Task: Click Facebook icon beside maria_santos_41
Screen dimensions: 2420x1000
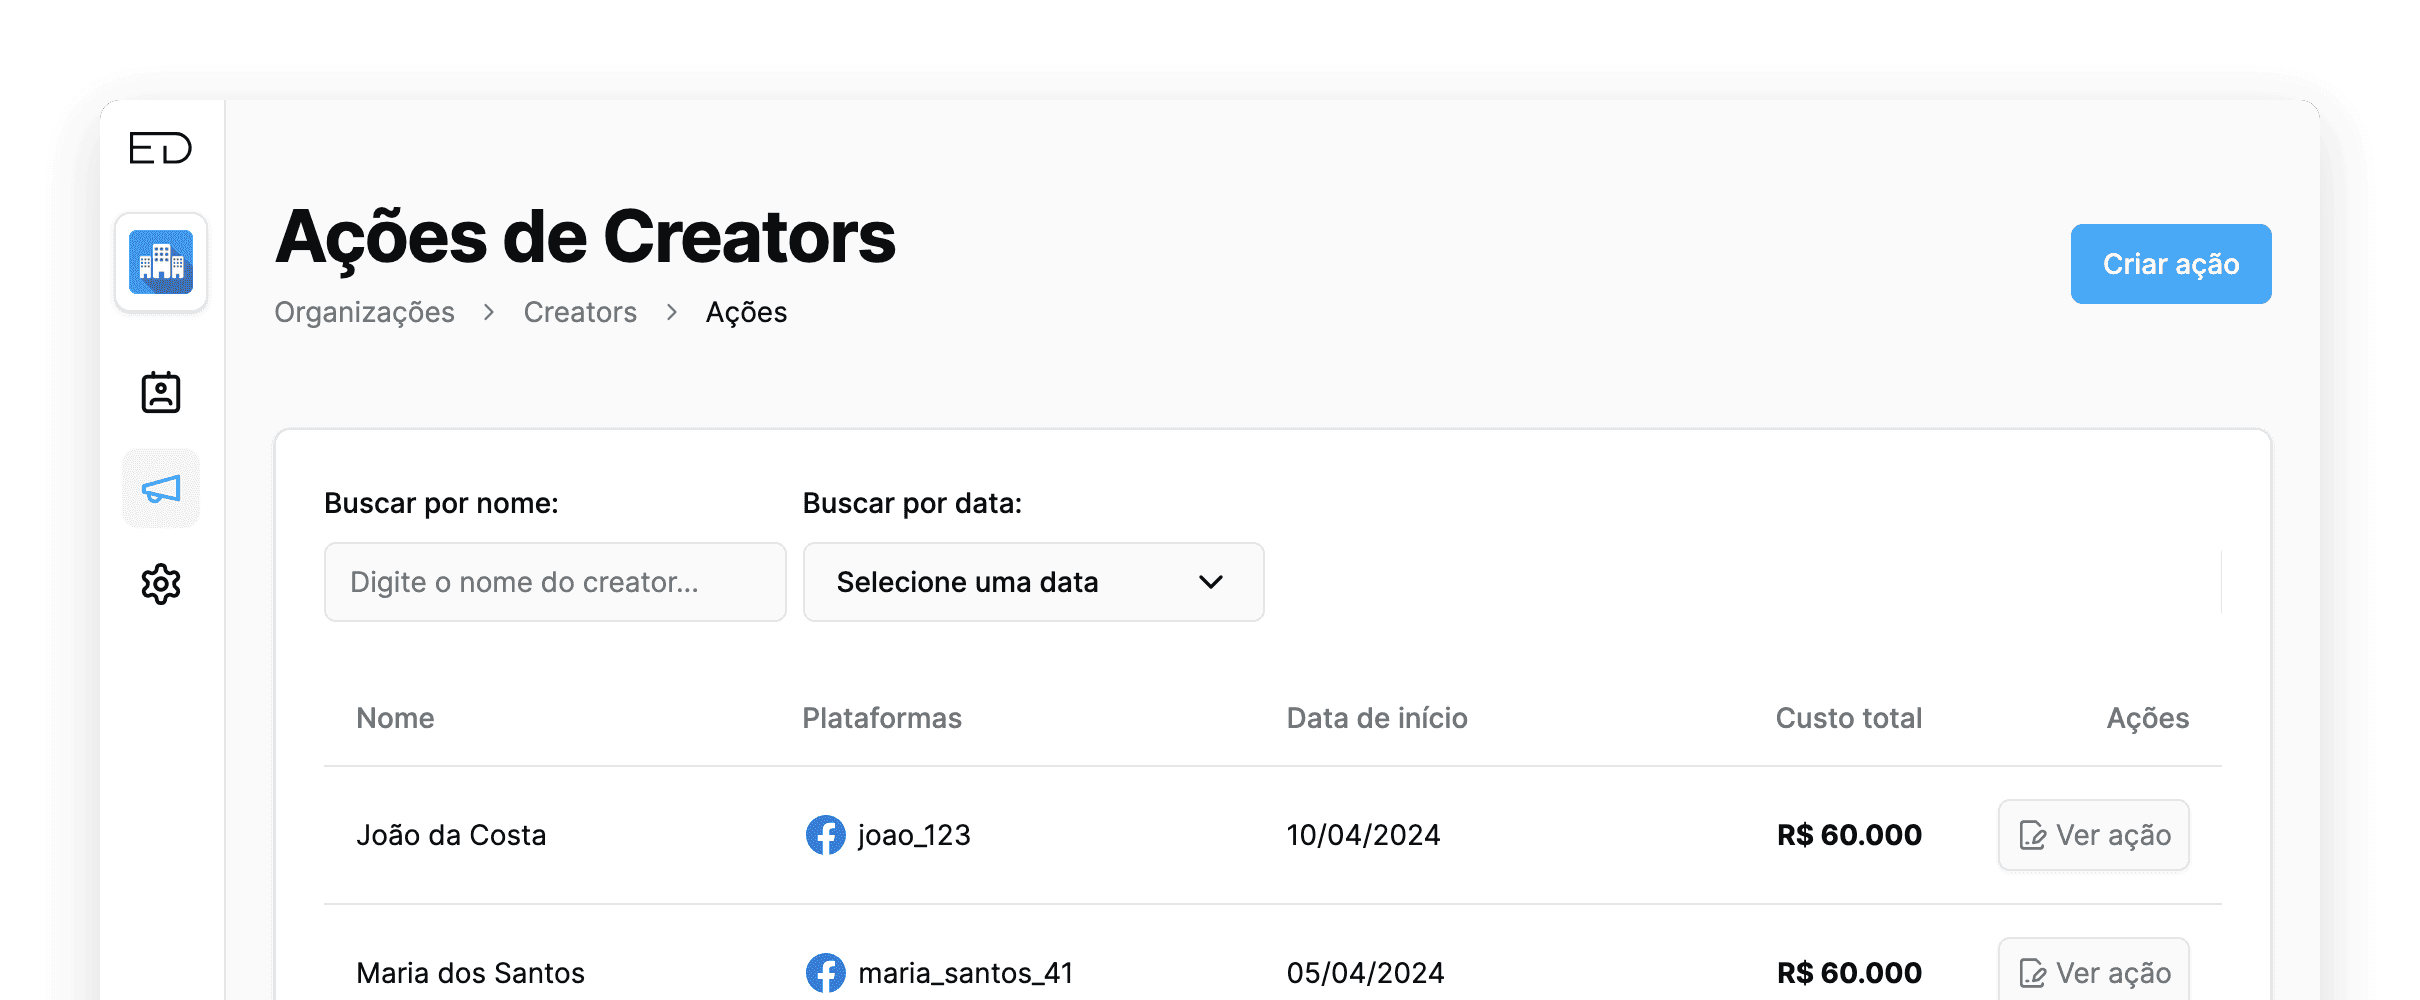Action: pos(825,972)
